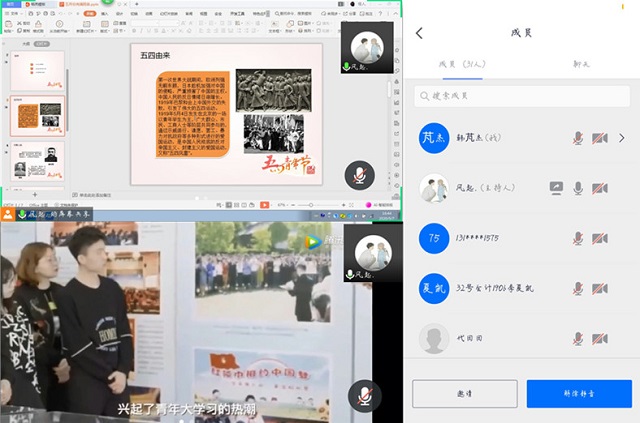Unmute via muted mic button over slide

pos(359,175)
